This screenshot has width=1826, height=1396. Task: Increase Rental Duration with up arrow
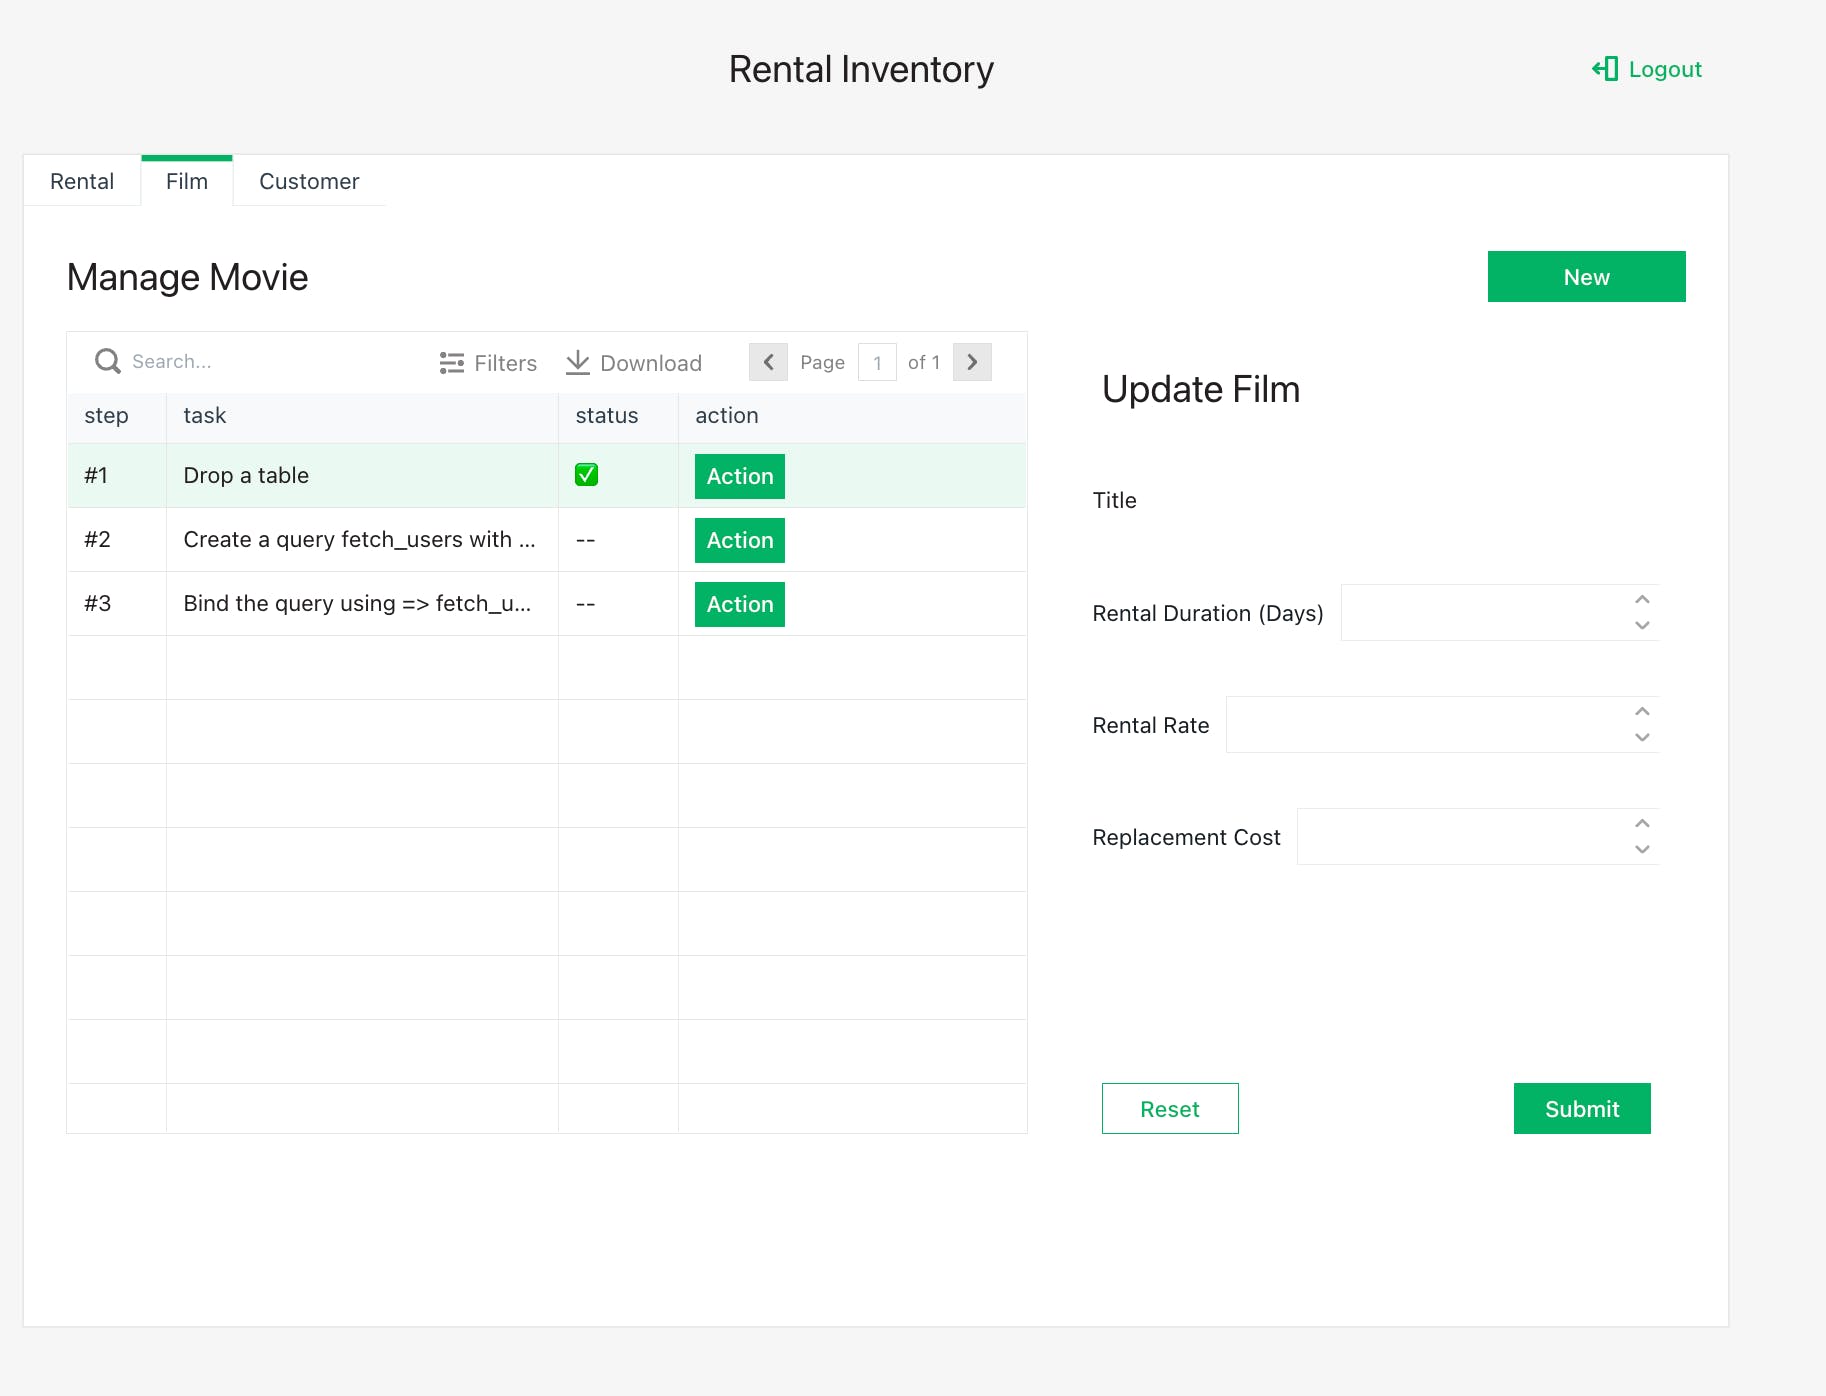point(1642,600)
